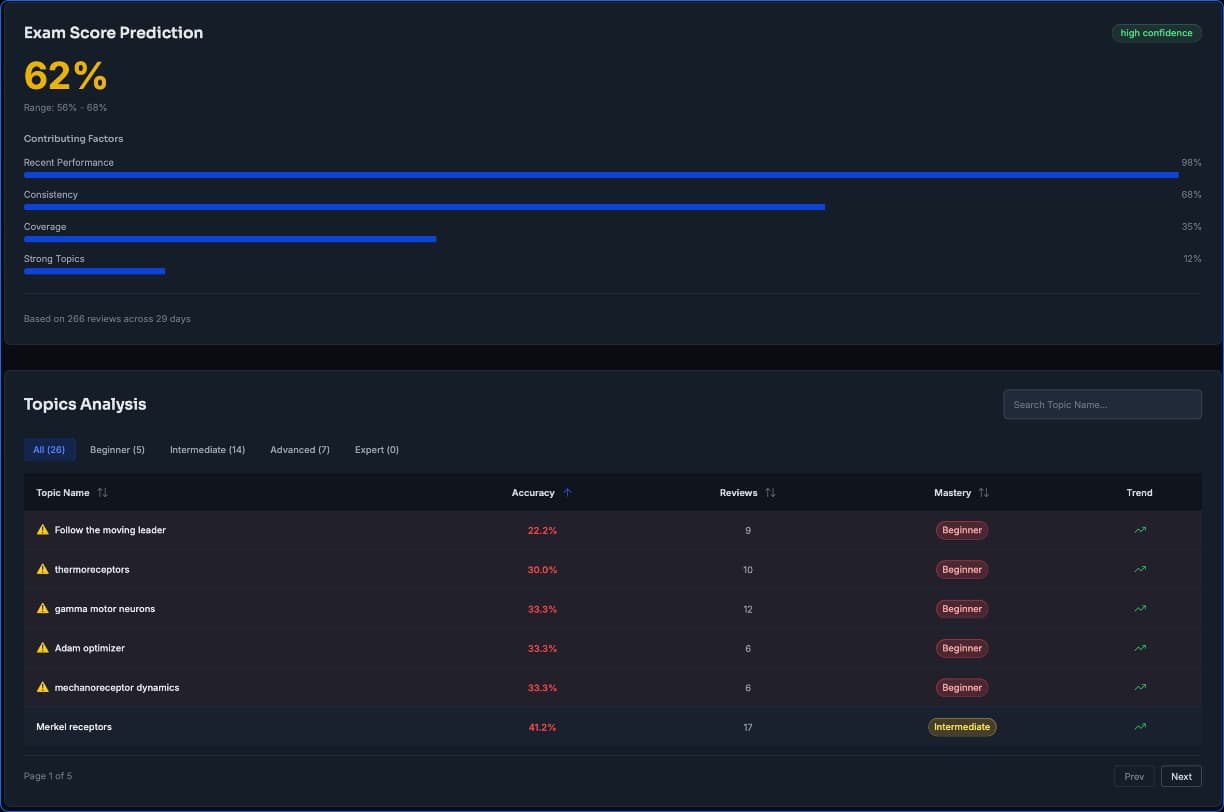Open the Intermediate (14) tab
1224x812 pixels.
tap(207, 450)
